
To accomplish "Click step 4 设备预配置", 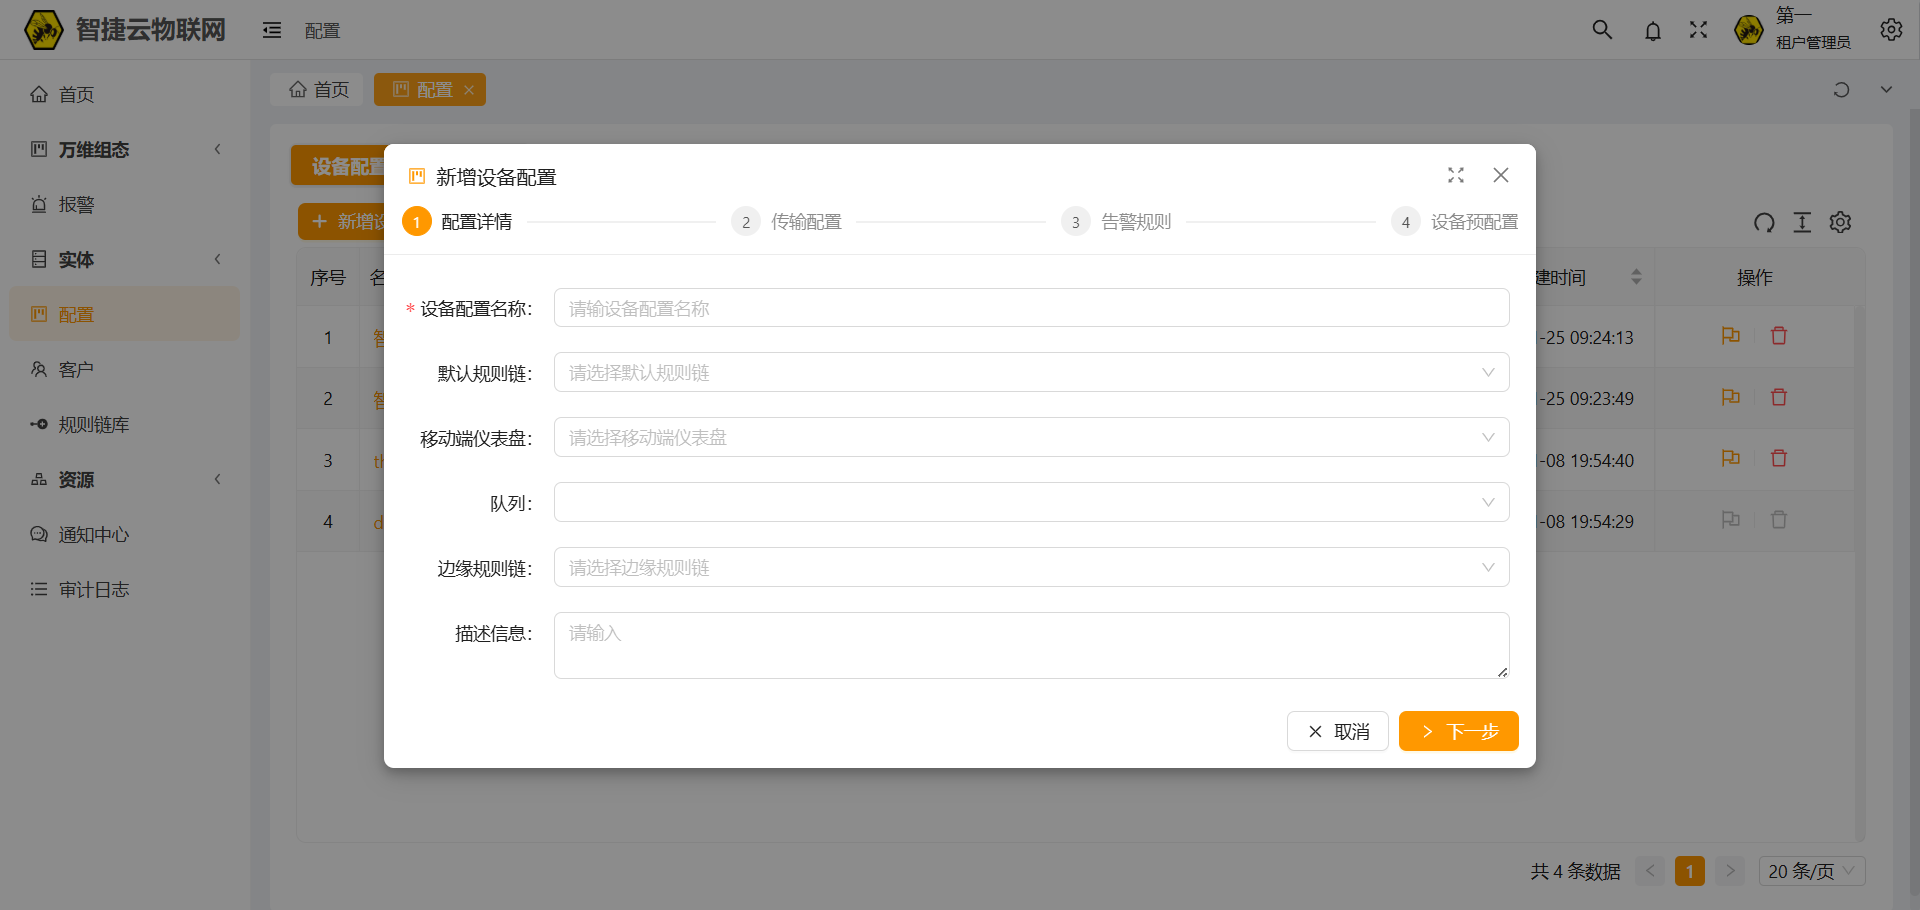I will (x=1455, y=222).
